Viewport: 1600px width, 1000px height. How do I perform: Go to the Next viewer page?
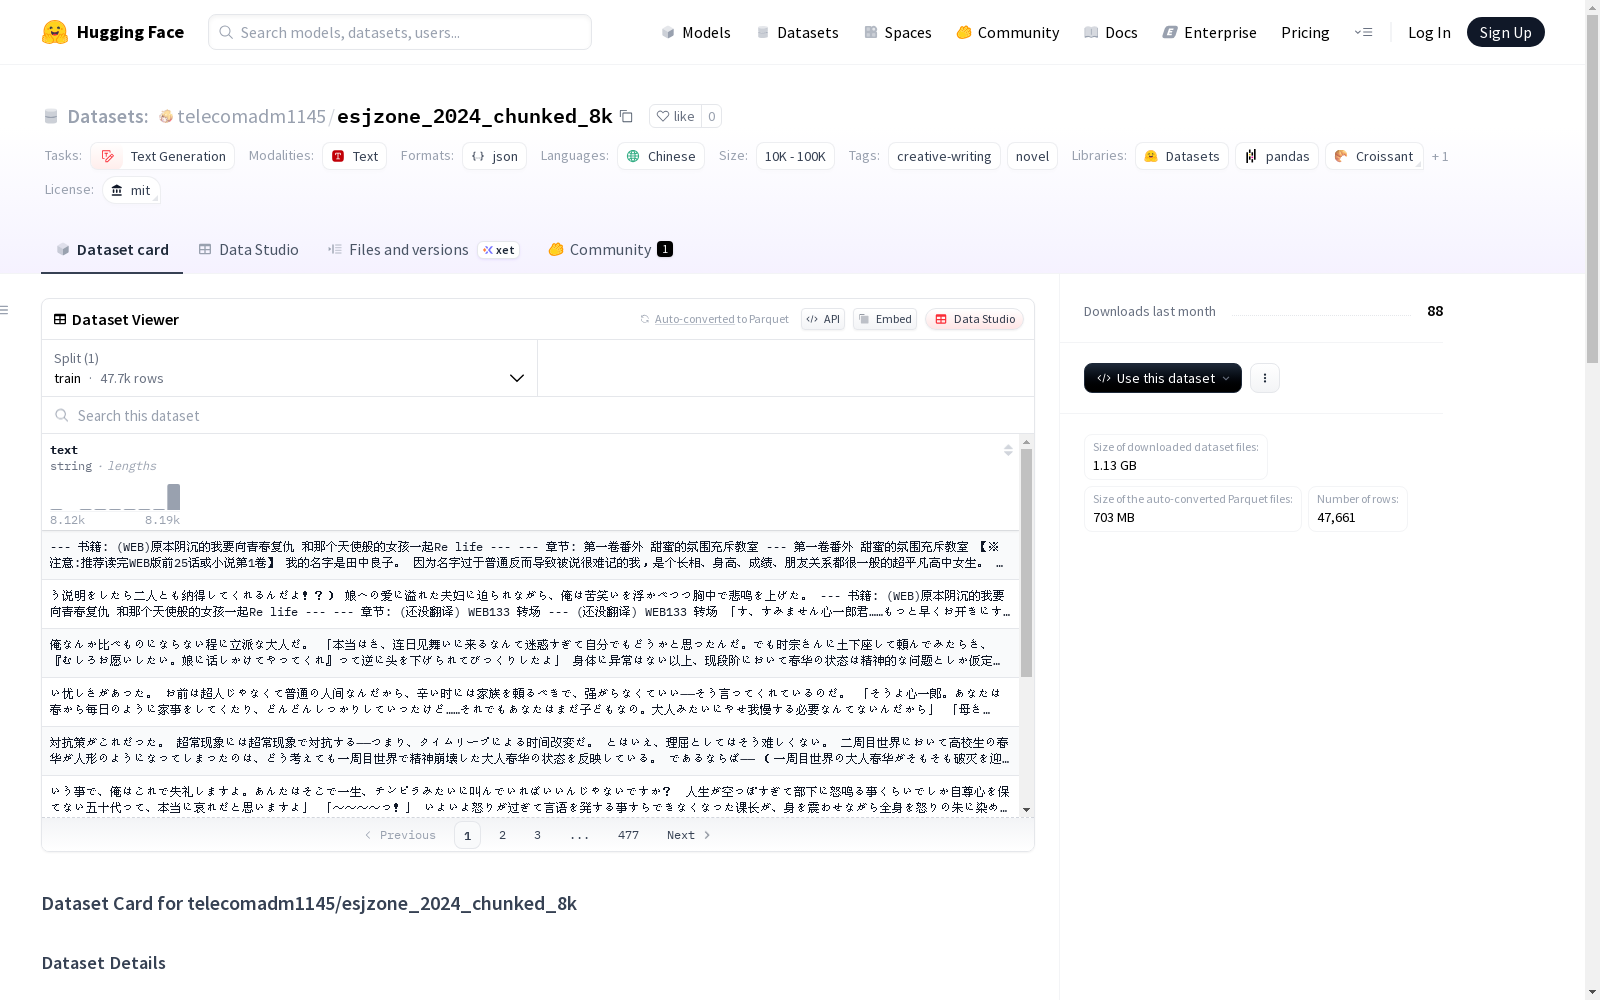688,835
